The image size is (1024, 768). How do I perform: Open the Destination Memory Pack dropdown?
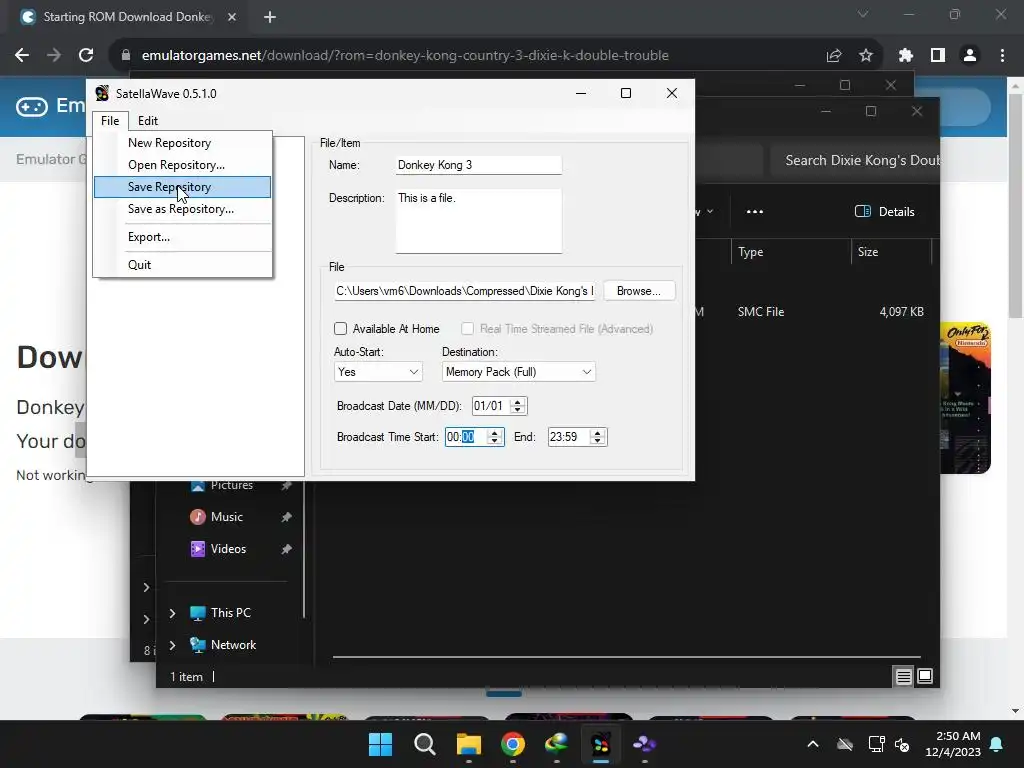(x=519, y=372)
